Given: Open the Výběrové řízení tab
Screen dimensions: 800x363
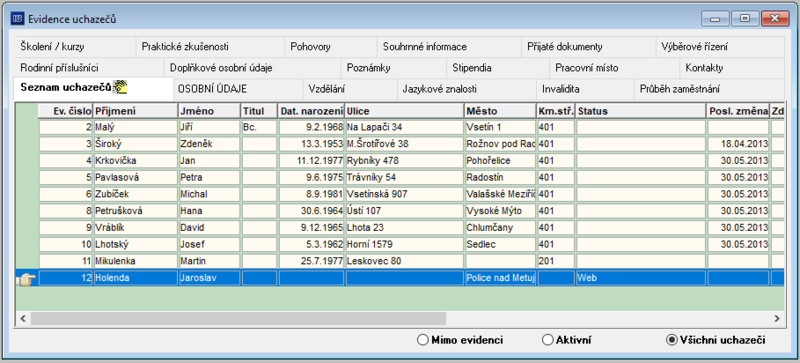Looking at the screenshot, I should (720, 47).
